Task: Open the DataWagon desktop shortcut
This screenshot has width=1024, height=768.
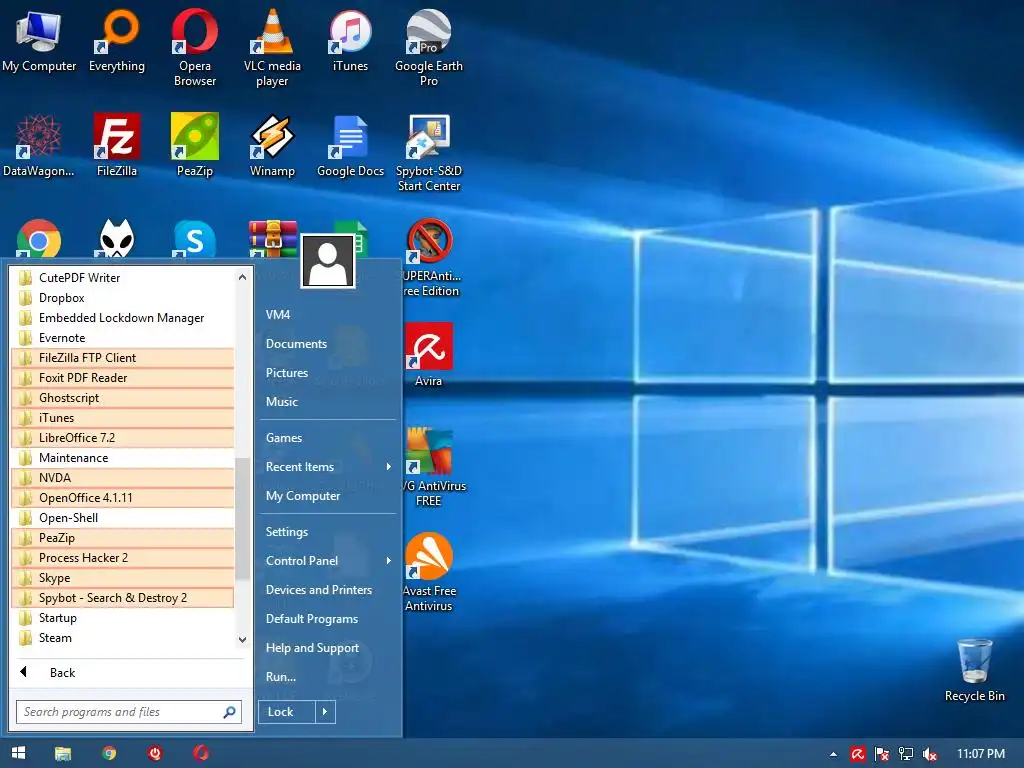Action: pyautogui.click(x=39, y=145)
